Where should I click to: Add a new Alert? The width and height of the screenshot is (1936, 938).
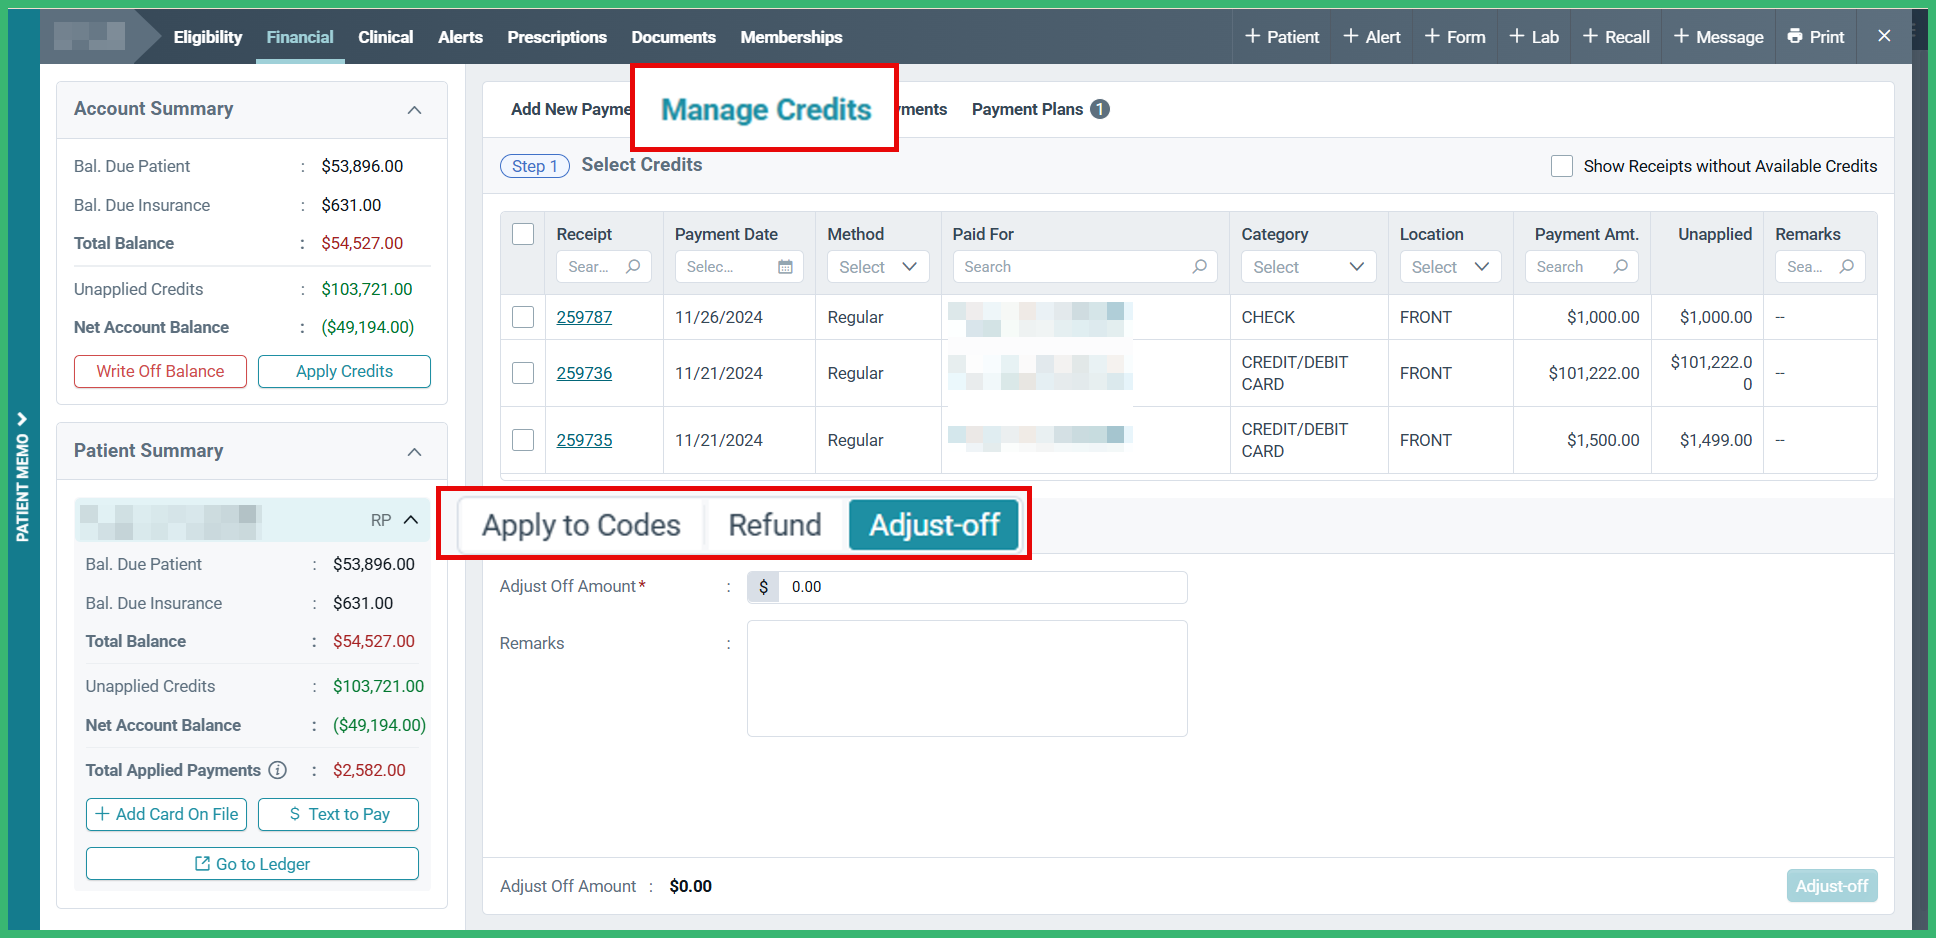(x=1371, y=37)
